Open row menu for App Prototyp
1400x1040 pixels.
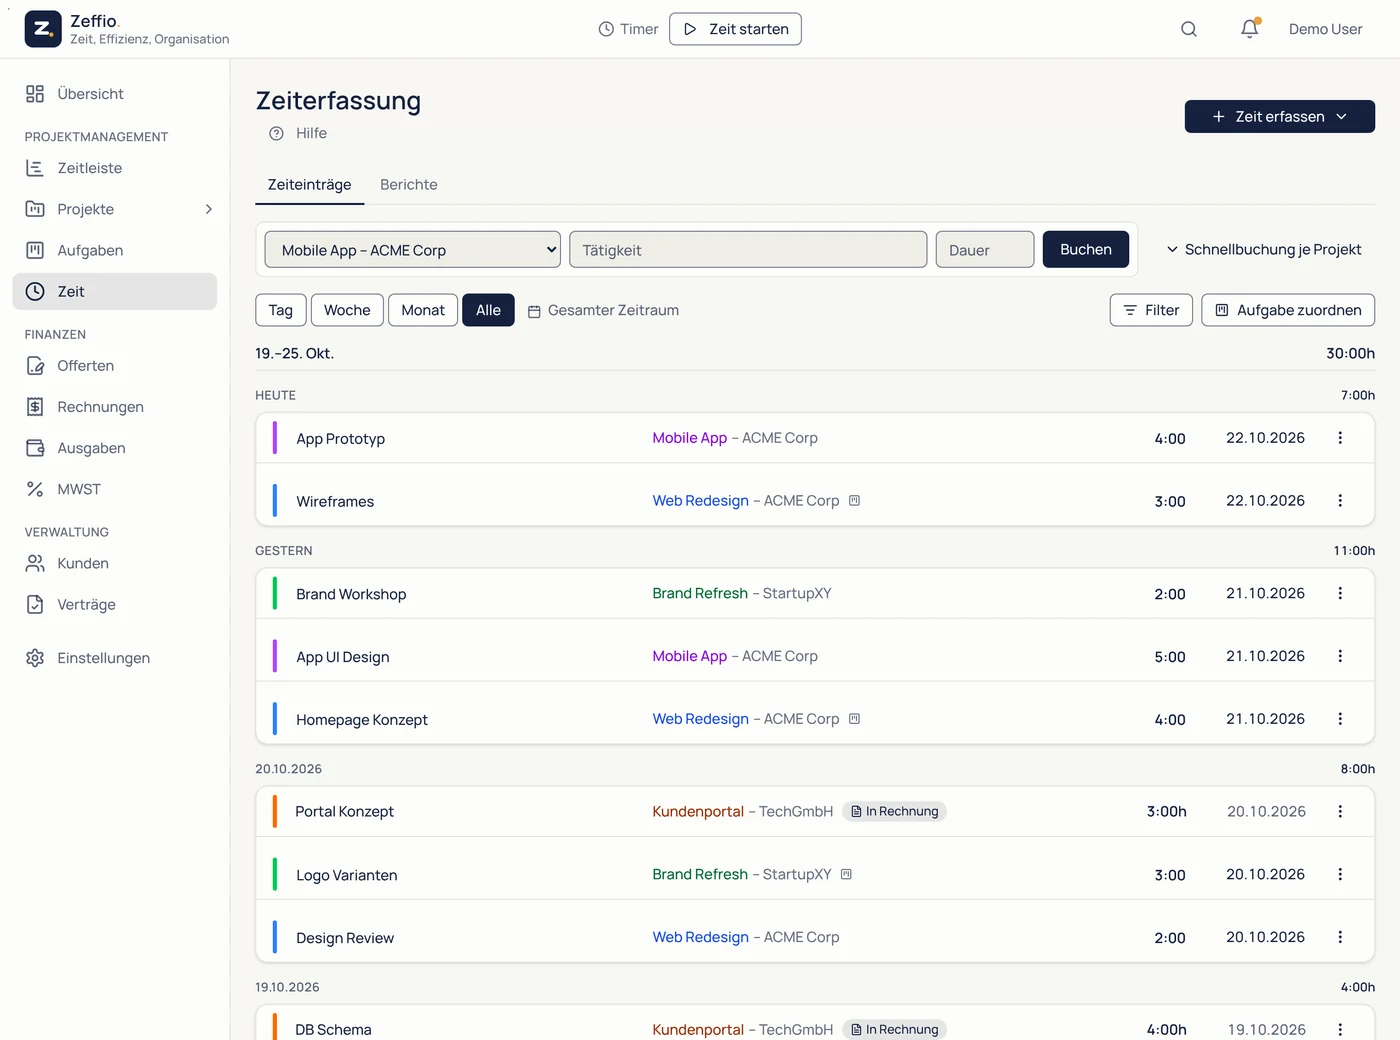(1340, 438)
